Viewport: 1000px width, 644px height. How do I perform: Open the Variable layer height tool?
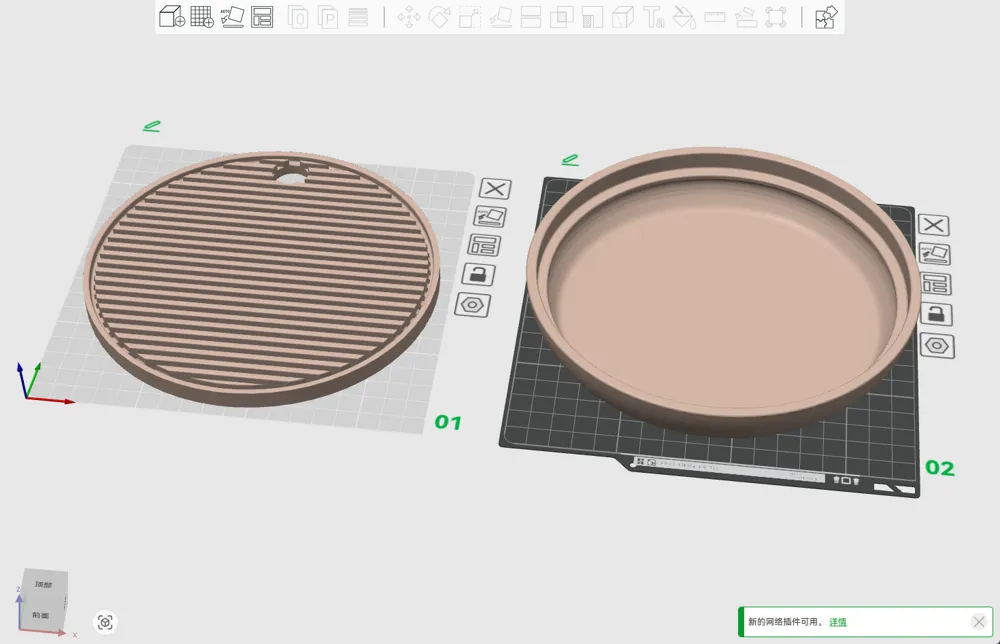tap(358, 17)
